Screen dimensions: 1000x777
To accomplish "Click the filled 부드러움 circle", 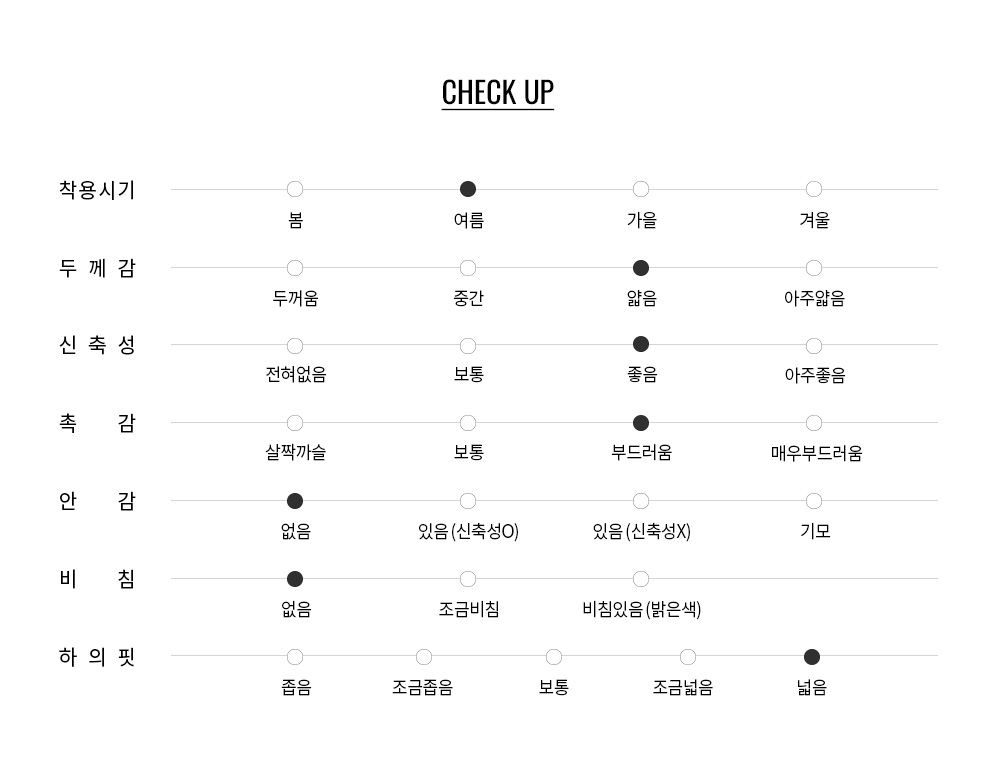I will 641,423.
